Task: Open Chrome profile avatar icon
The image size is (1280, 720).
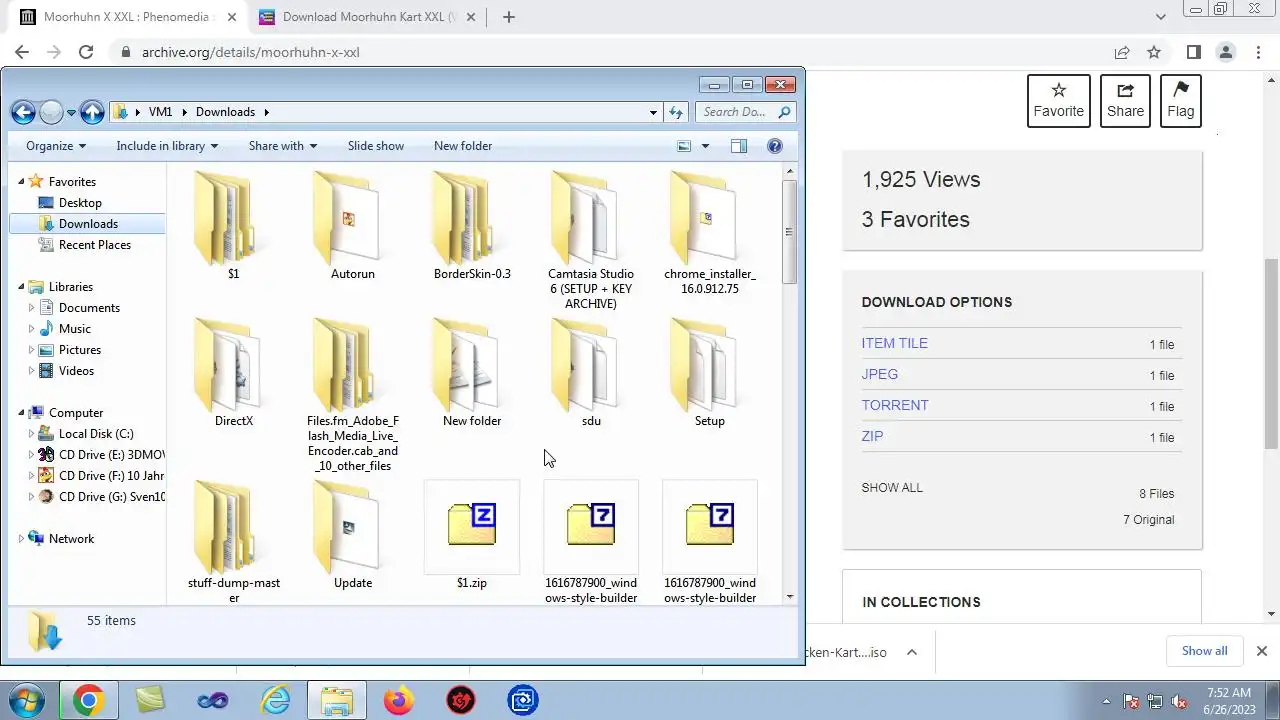Action: (1225, 52)
